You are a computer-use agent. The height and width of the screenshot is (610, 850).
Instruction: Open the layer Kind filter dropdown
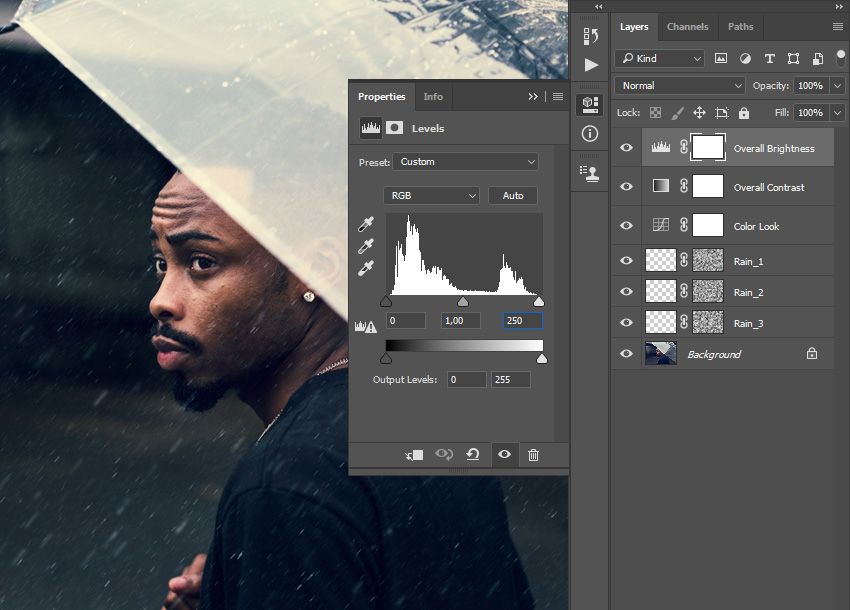tap(659, 59)
